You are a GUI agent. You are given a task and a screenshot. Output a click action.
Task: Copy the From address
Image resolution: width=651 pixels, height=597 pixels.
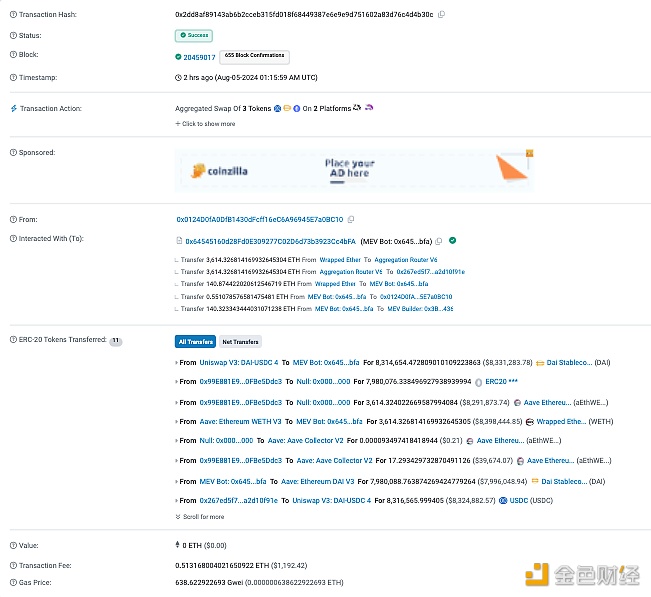point(351,219)
